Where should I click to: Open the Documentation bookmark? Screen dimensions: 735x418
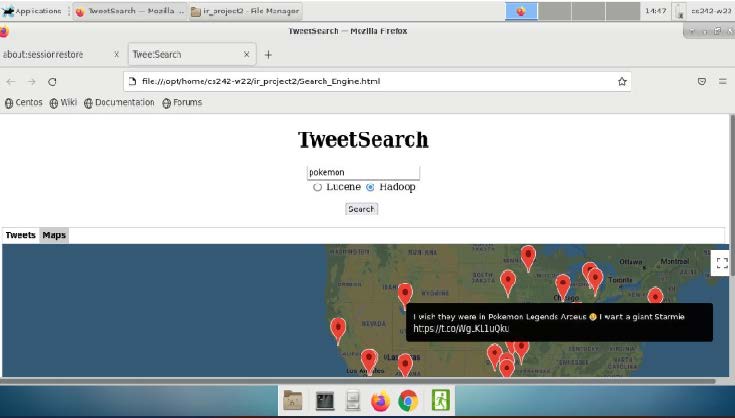click(119, 103)
